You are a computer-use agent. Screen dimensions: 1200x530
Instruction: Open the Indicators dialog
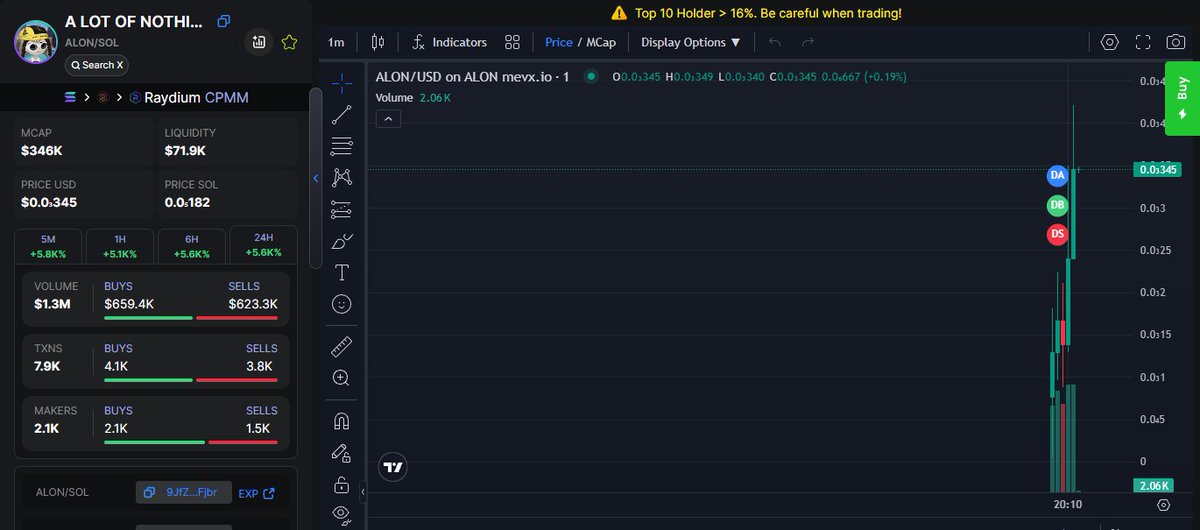click(x=449, y=42)
